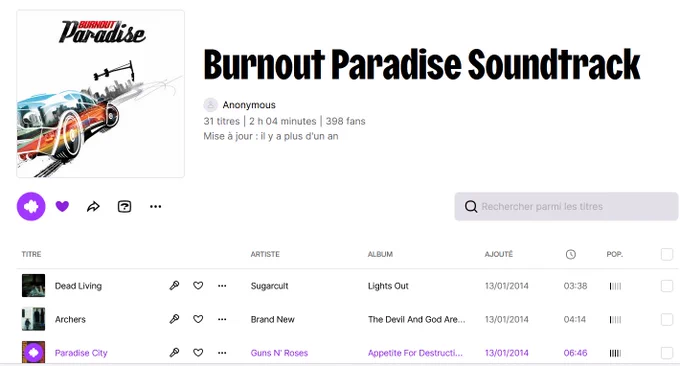
Task: Sort by the AJOUTÉ column header
Action: point(499,254)
